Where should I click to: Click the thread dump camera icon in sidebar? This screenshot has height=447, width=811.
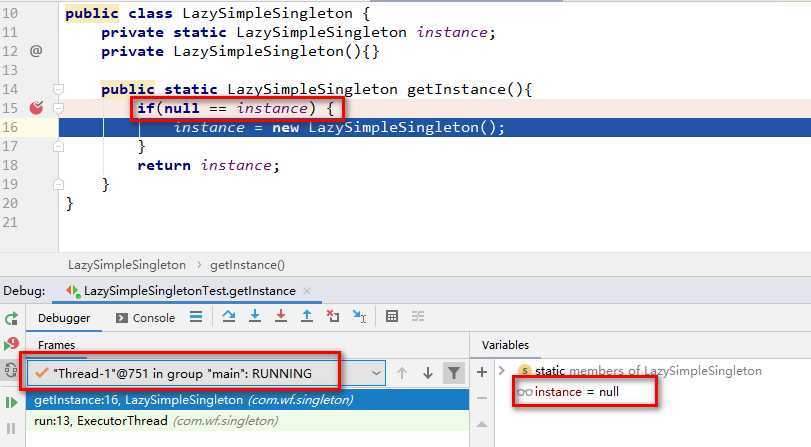pyautogui.click(x=11, y=370)
